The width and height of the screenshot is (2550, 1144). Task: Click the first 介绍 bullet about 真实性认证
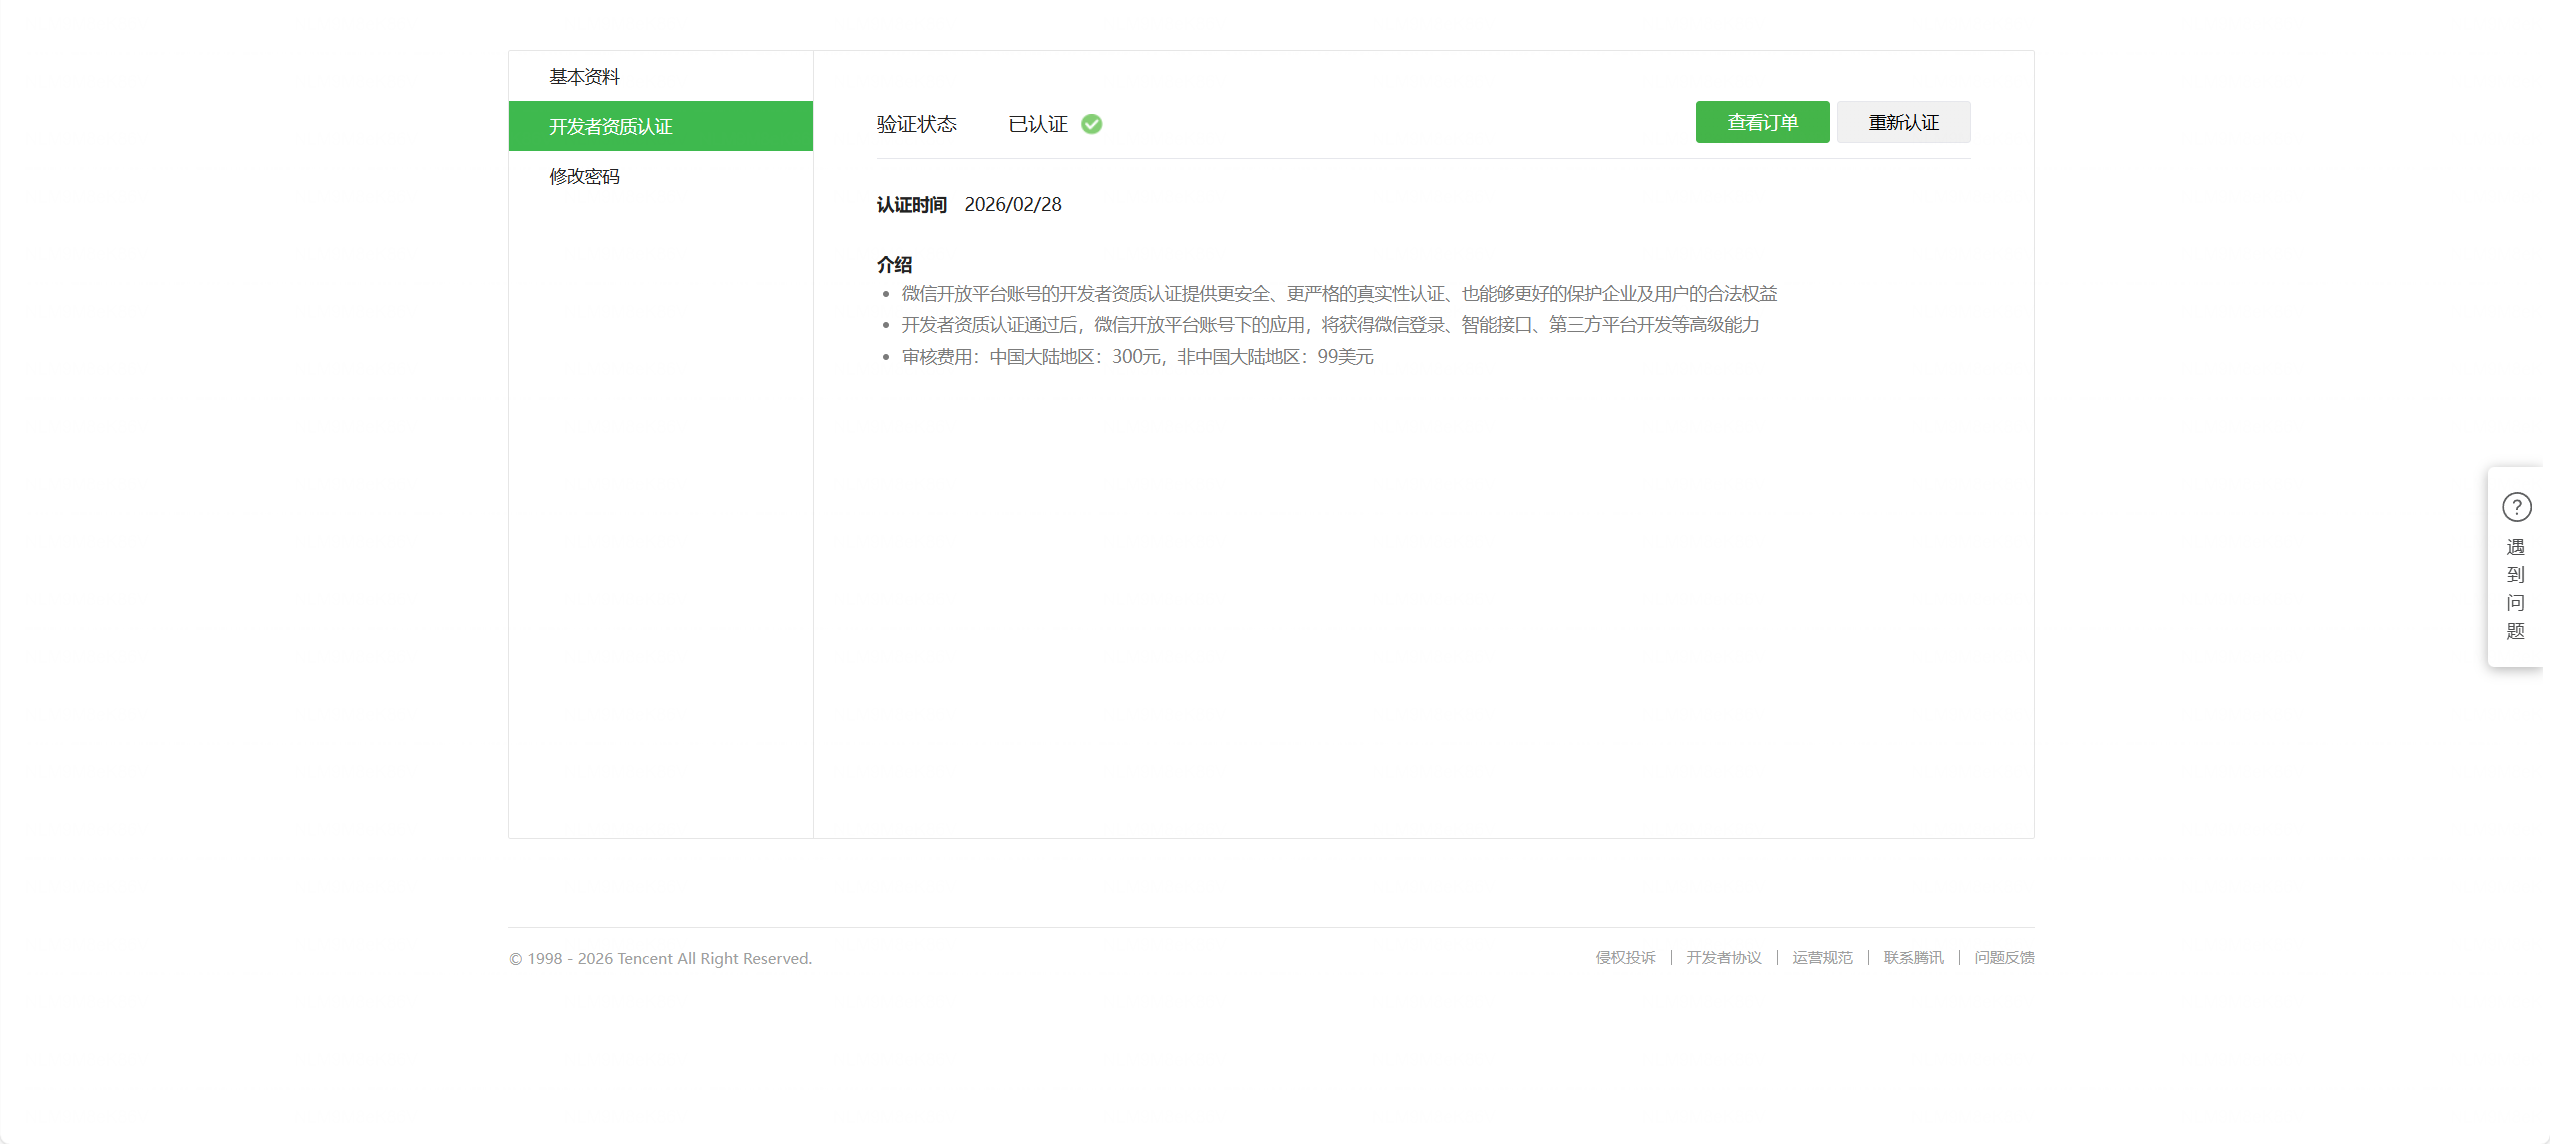pos(1339,294)
